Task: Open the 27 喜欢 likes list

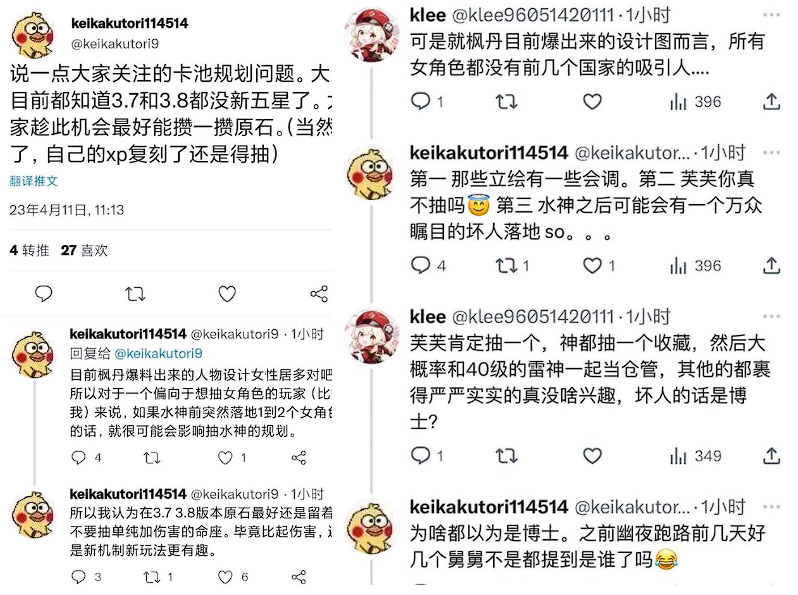Action: pos(84,250)
